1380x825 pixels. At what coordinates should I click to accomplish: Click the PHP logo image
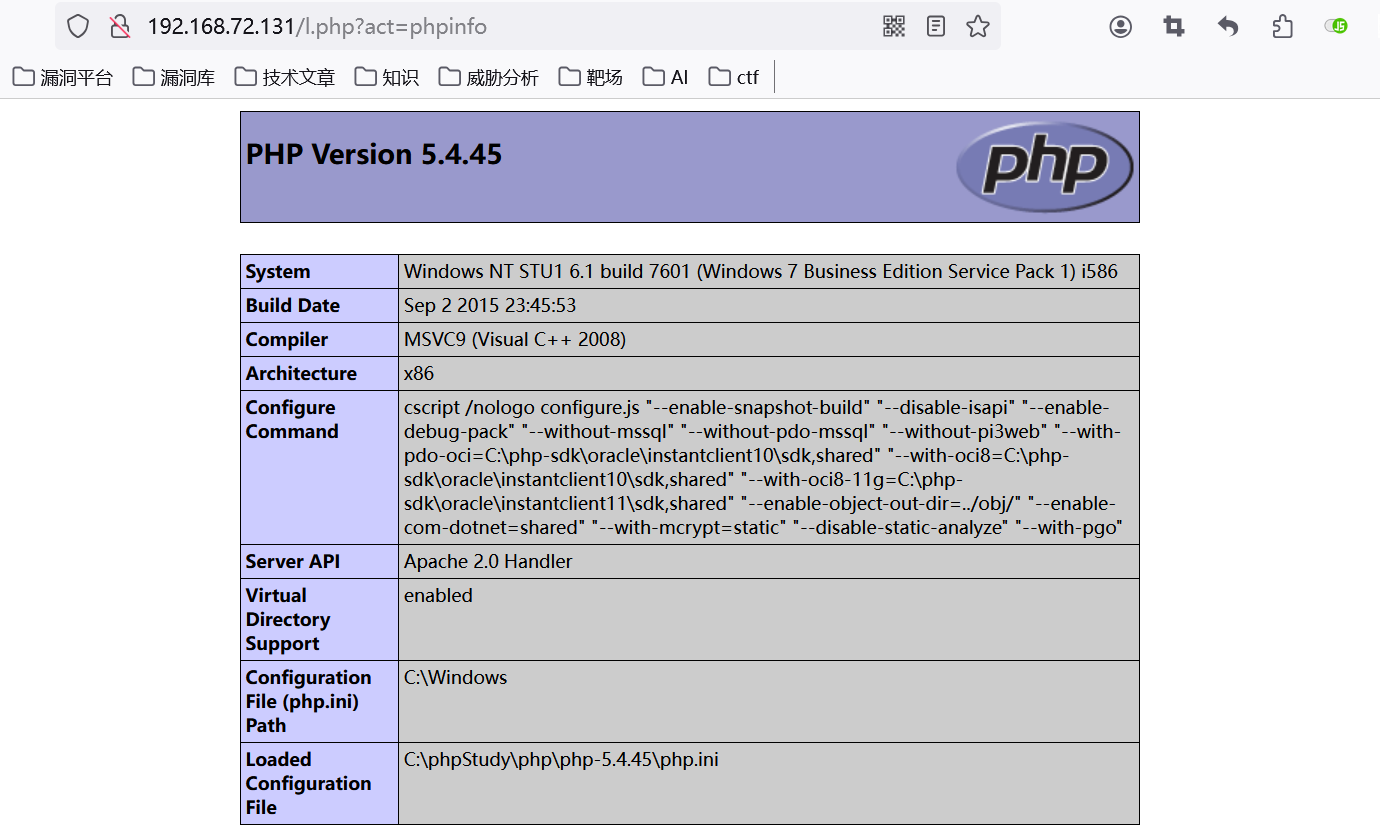[x=1044, y=167]
